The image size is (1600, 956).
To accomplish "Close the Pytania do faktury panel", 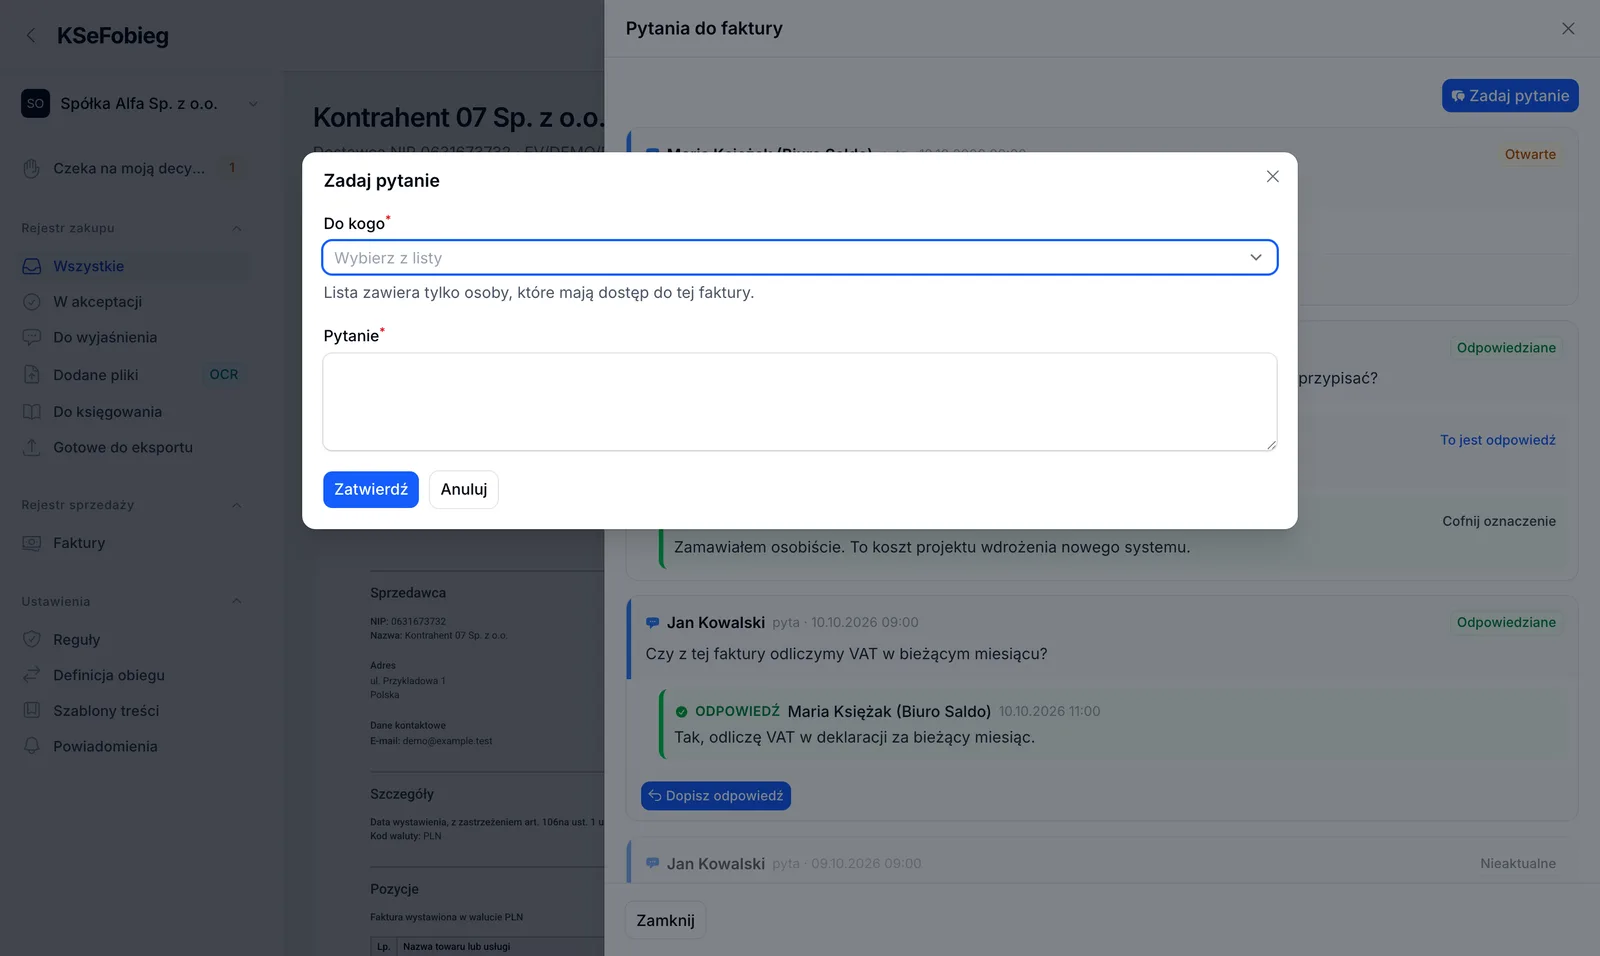I will [x=1568, y=28].
